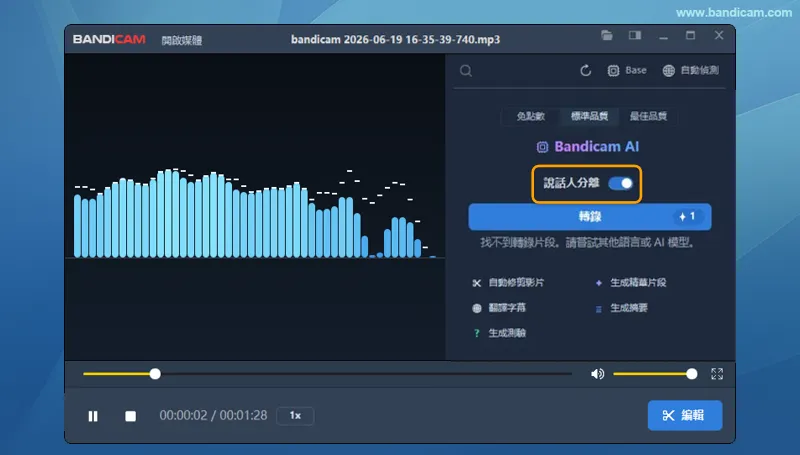
Task: Click the refresh transcription icon
Action: pyautogui.click(x=586, y=70)
